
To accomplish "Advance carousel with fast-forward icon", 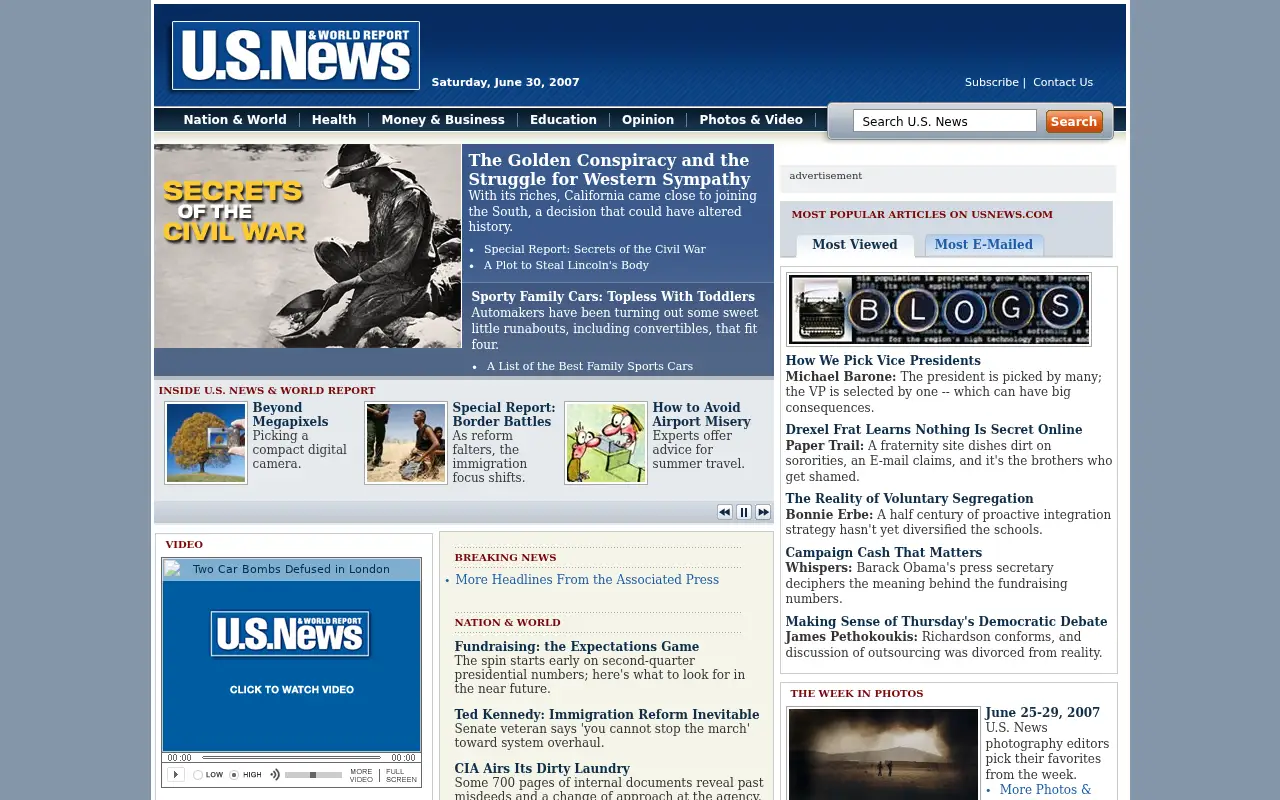I will click(x=763, y=512).
